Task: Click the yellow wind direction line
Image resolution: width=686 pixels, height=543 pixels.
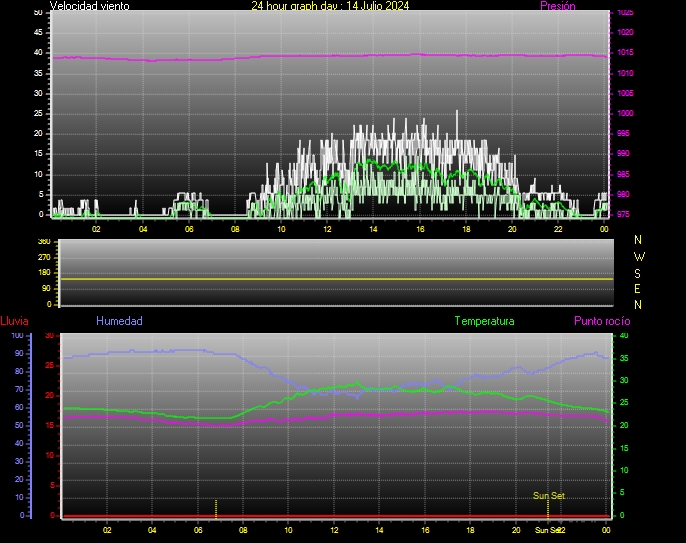Action: pyautogui.click(x=337, y=279)
